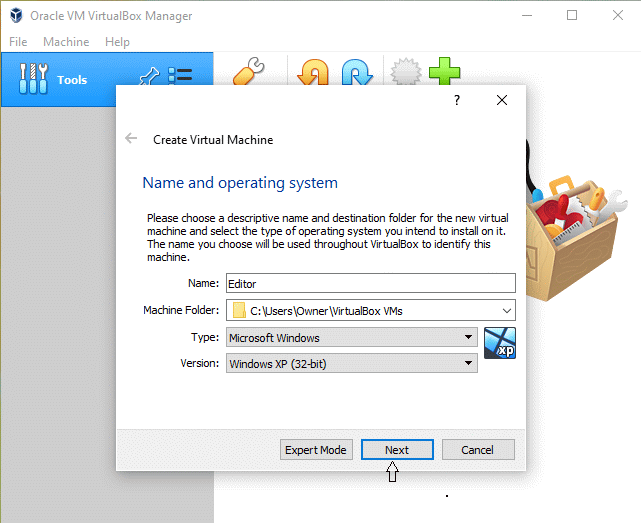Viewport: 641px width, 523px height.
Task: Open the Help menu
Action: [117, 42]
